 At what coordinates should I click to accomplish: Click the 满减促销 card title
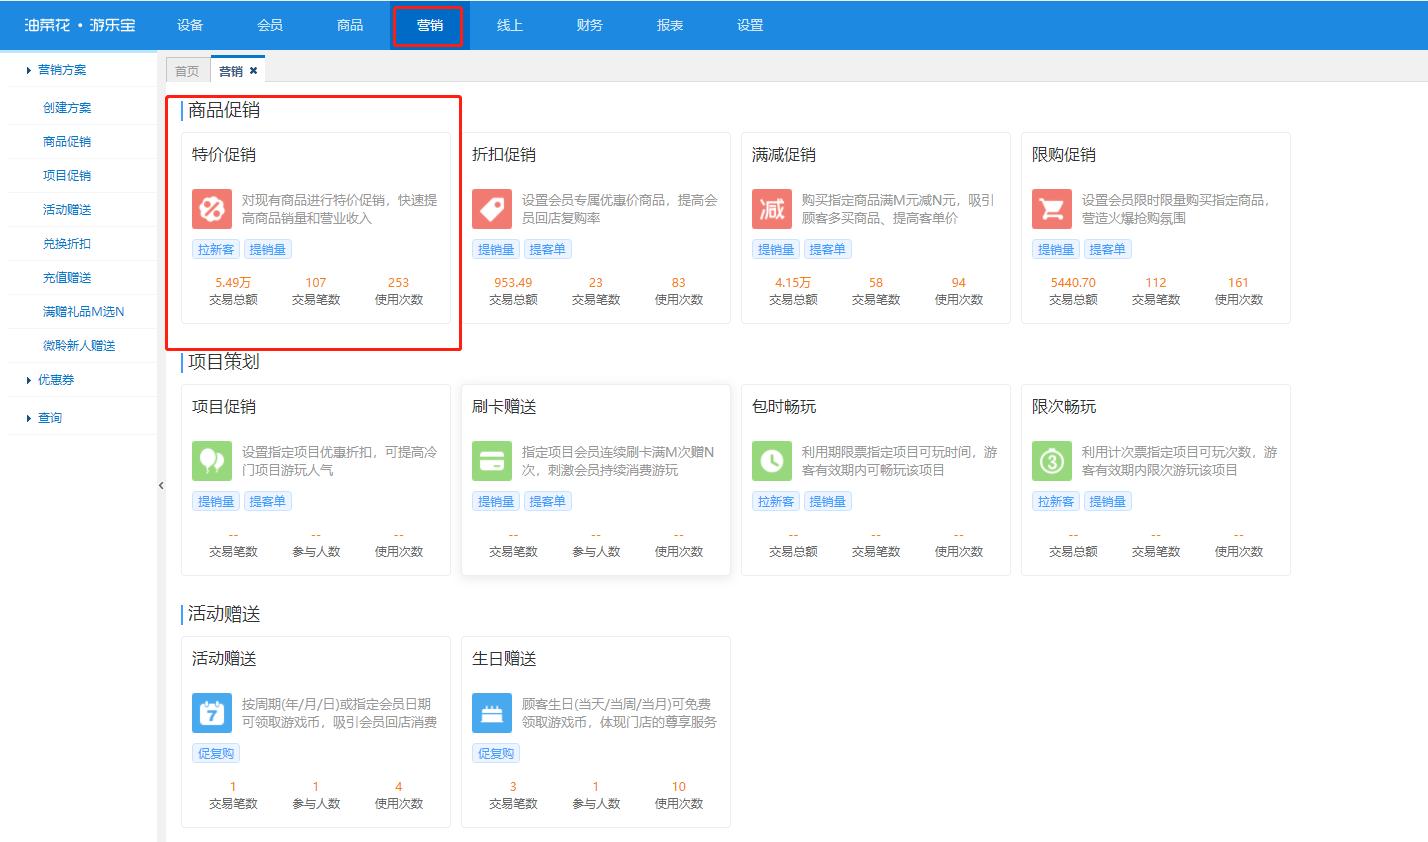point(784,155)
